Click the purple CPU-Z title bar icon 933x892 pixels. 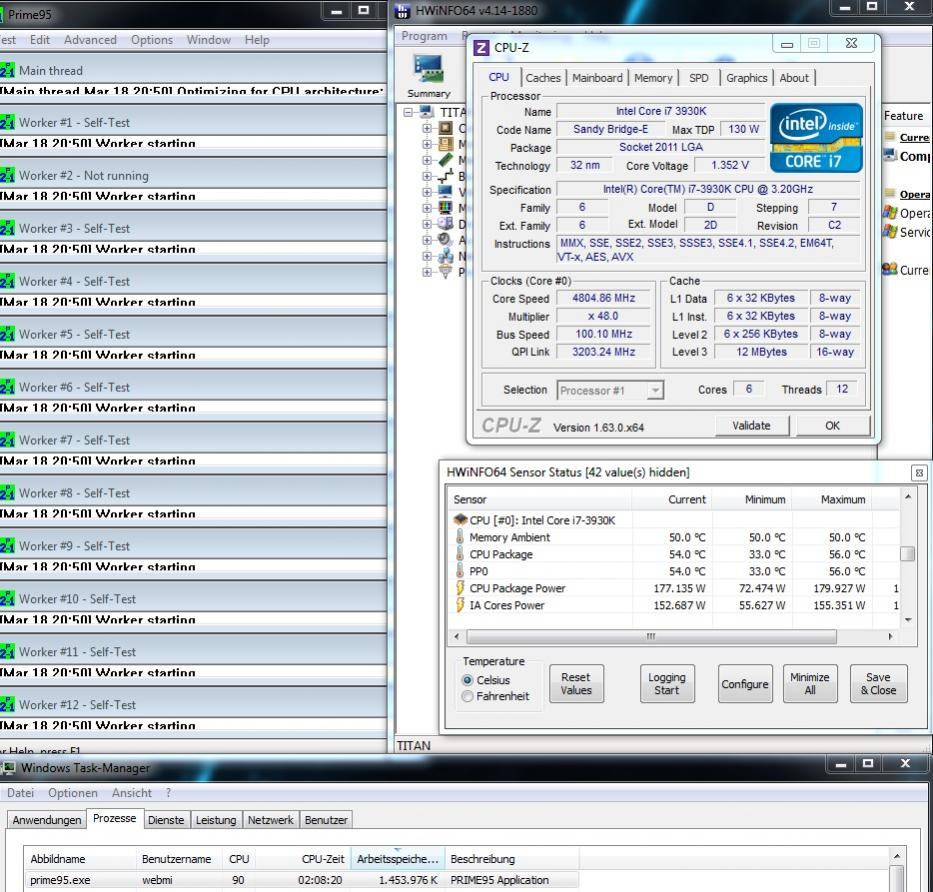coord(481,48)
